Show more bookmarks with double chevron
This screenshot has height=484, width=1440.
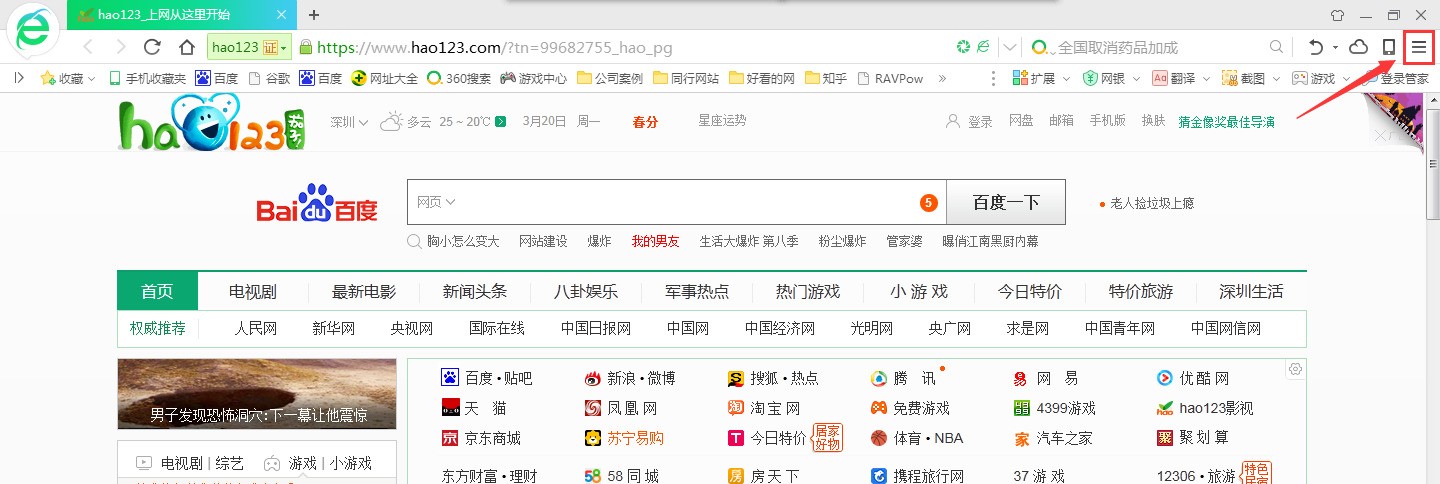coord(942,78)
